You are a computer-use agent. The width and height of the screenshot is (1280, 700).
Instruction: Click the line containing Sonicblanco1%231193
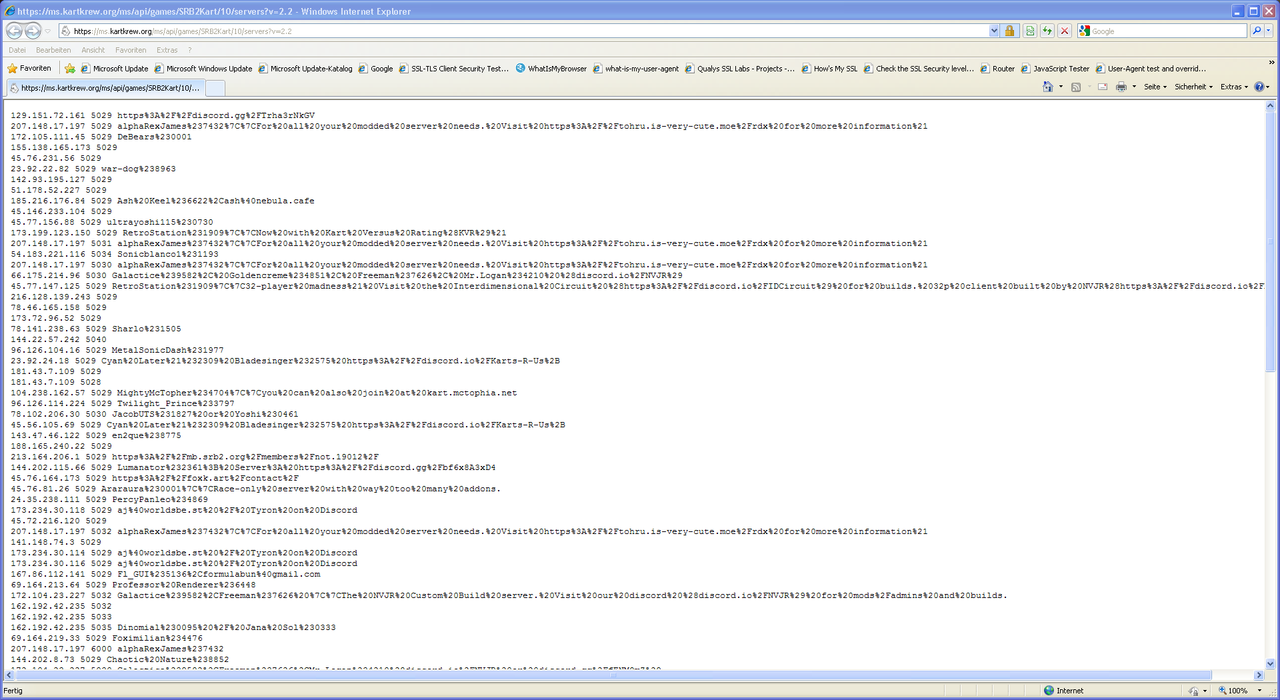coord(114,254)
